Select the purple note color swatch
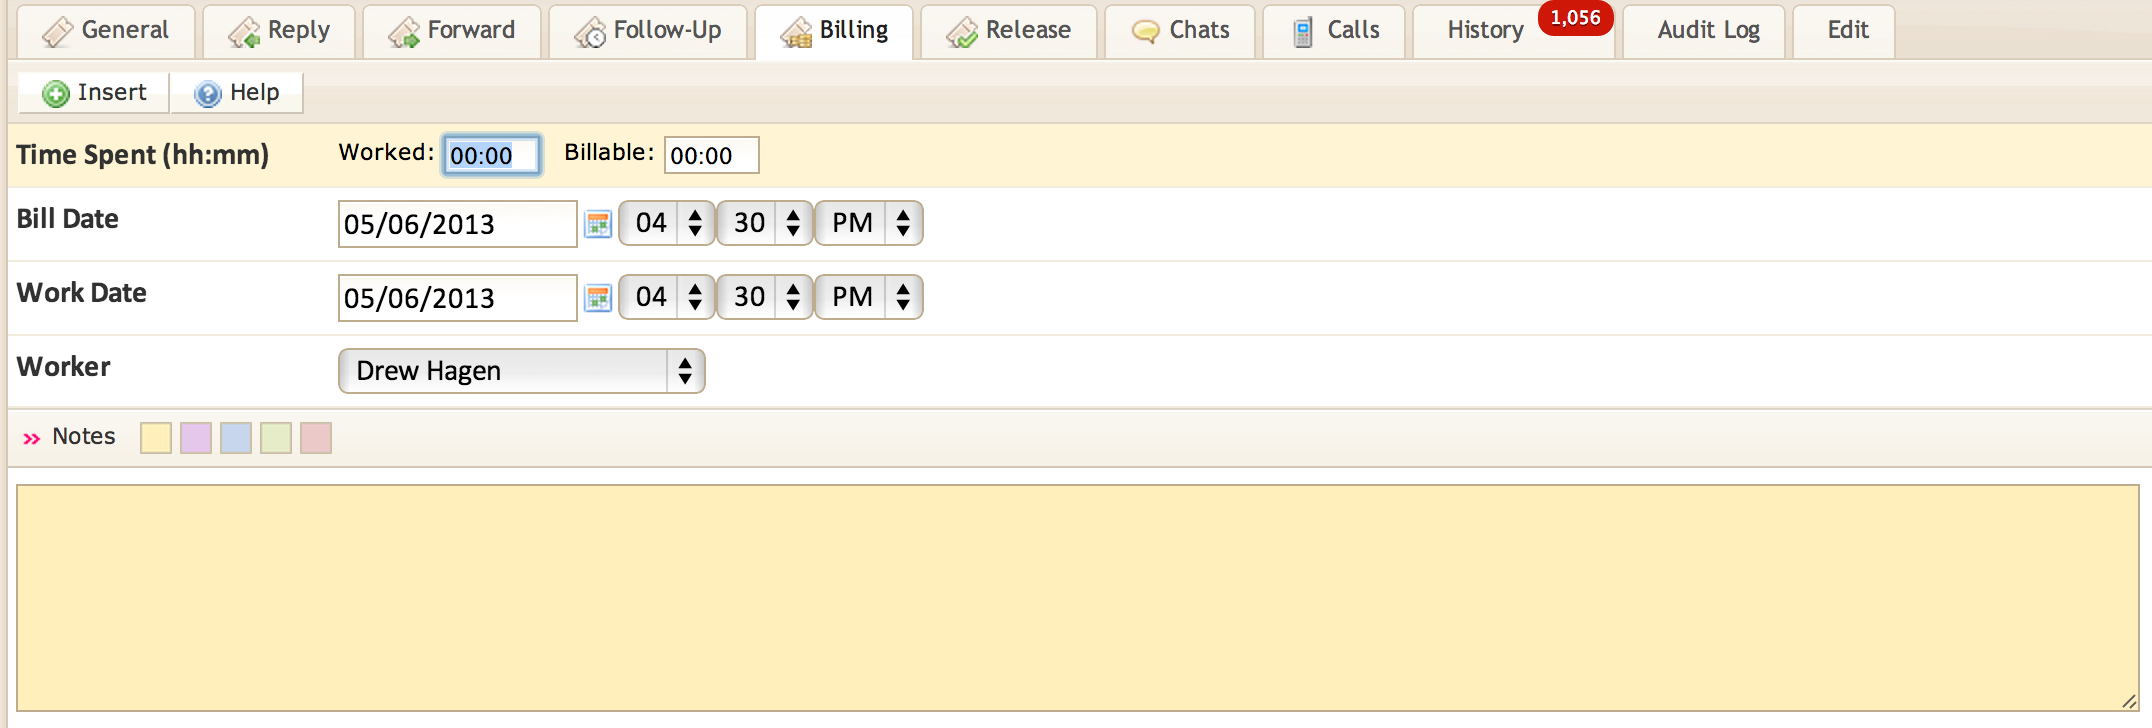The image size is (2152, 728). click(196, 438)
